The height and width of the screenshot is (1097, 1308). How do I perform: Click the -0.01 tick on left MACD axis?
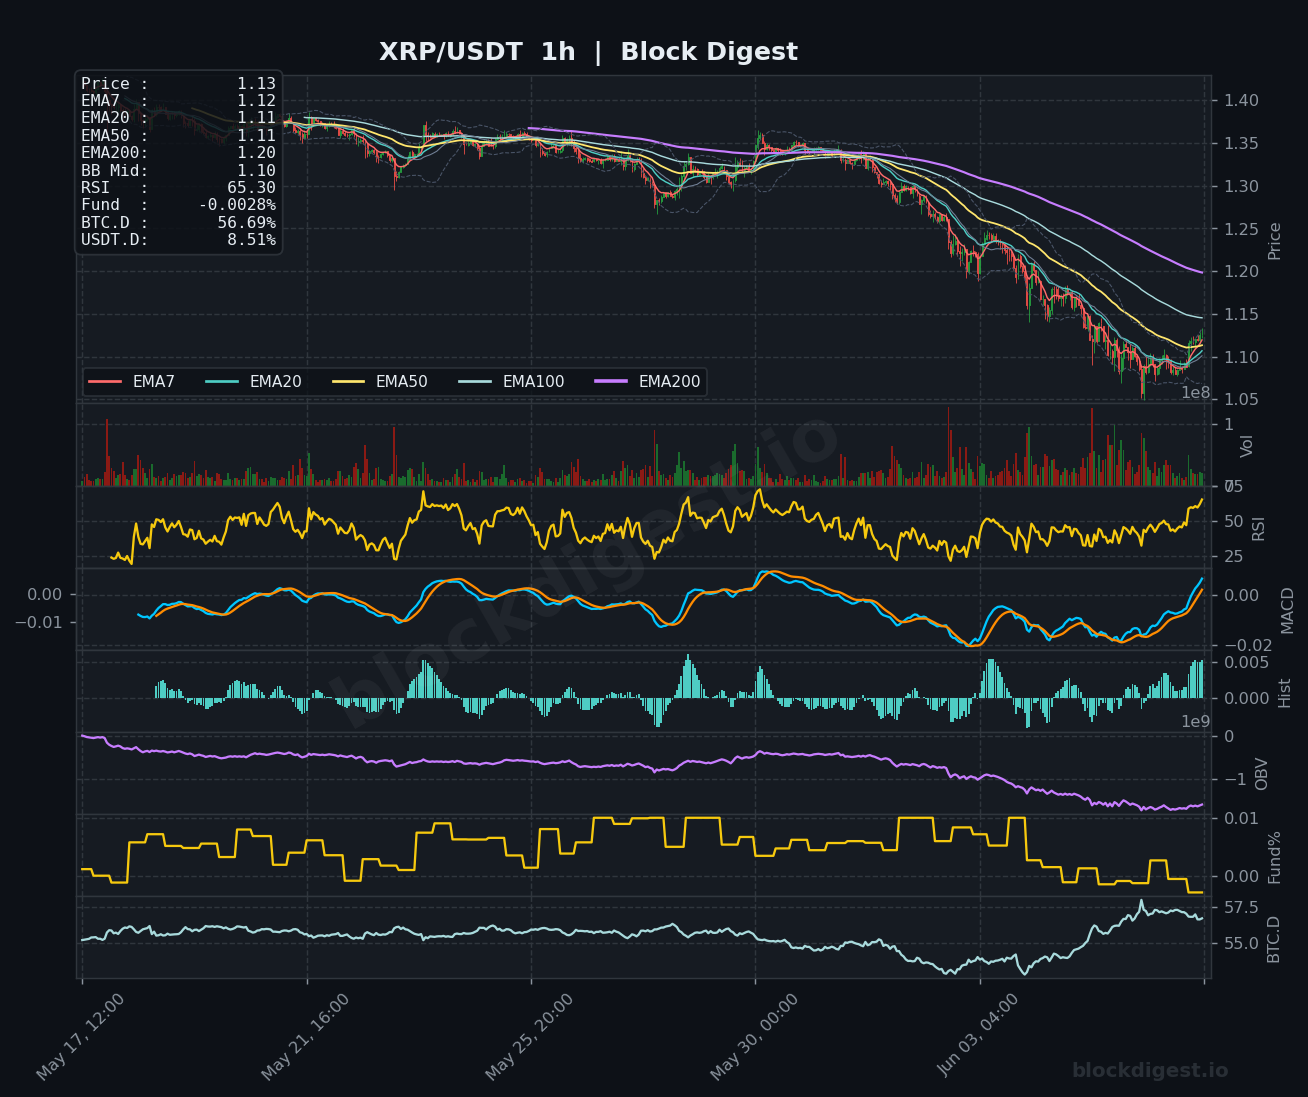coord(38,622)
